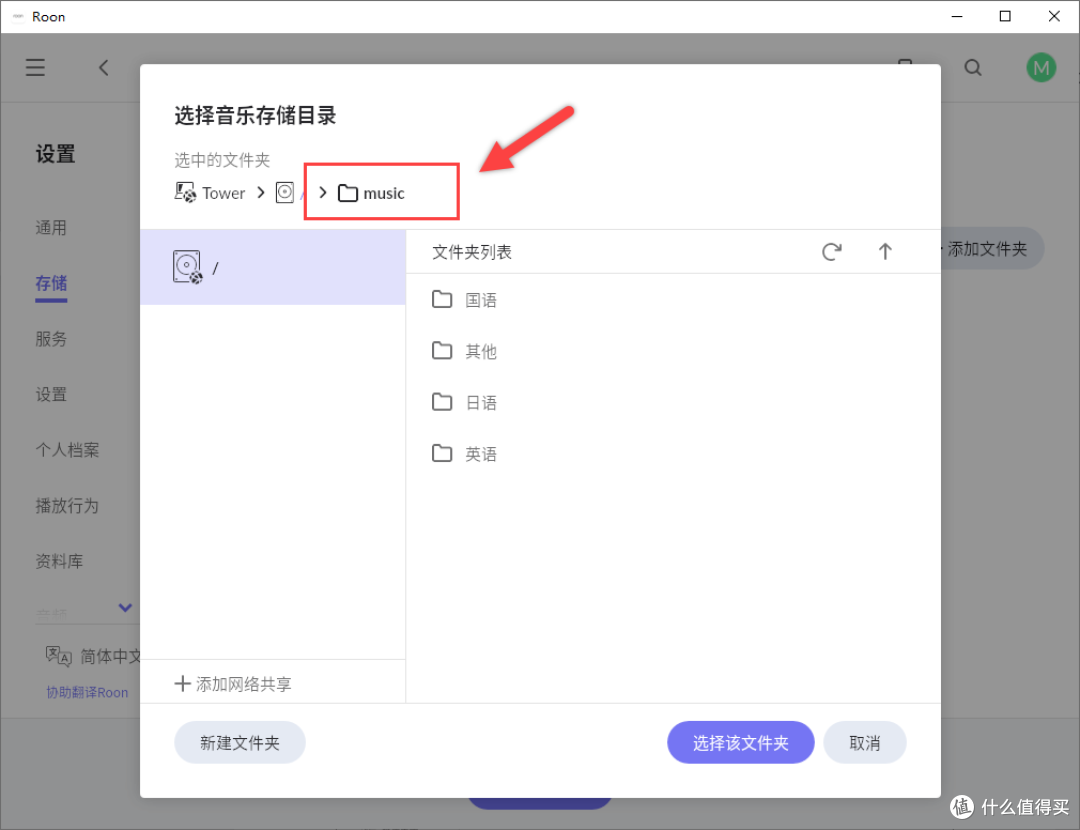The width and height of the screenshot is (1080, 830).
Task: Open 协助翻译Roon link
Action: [x=89, y=692]
